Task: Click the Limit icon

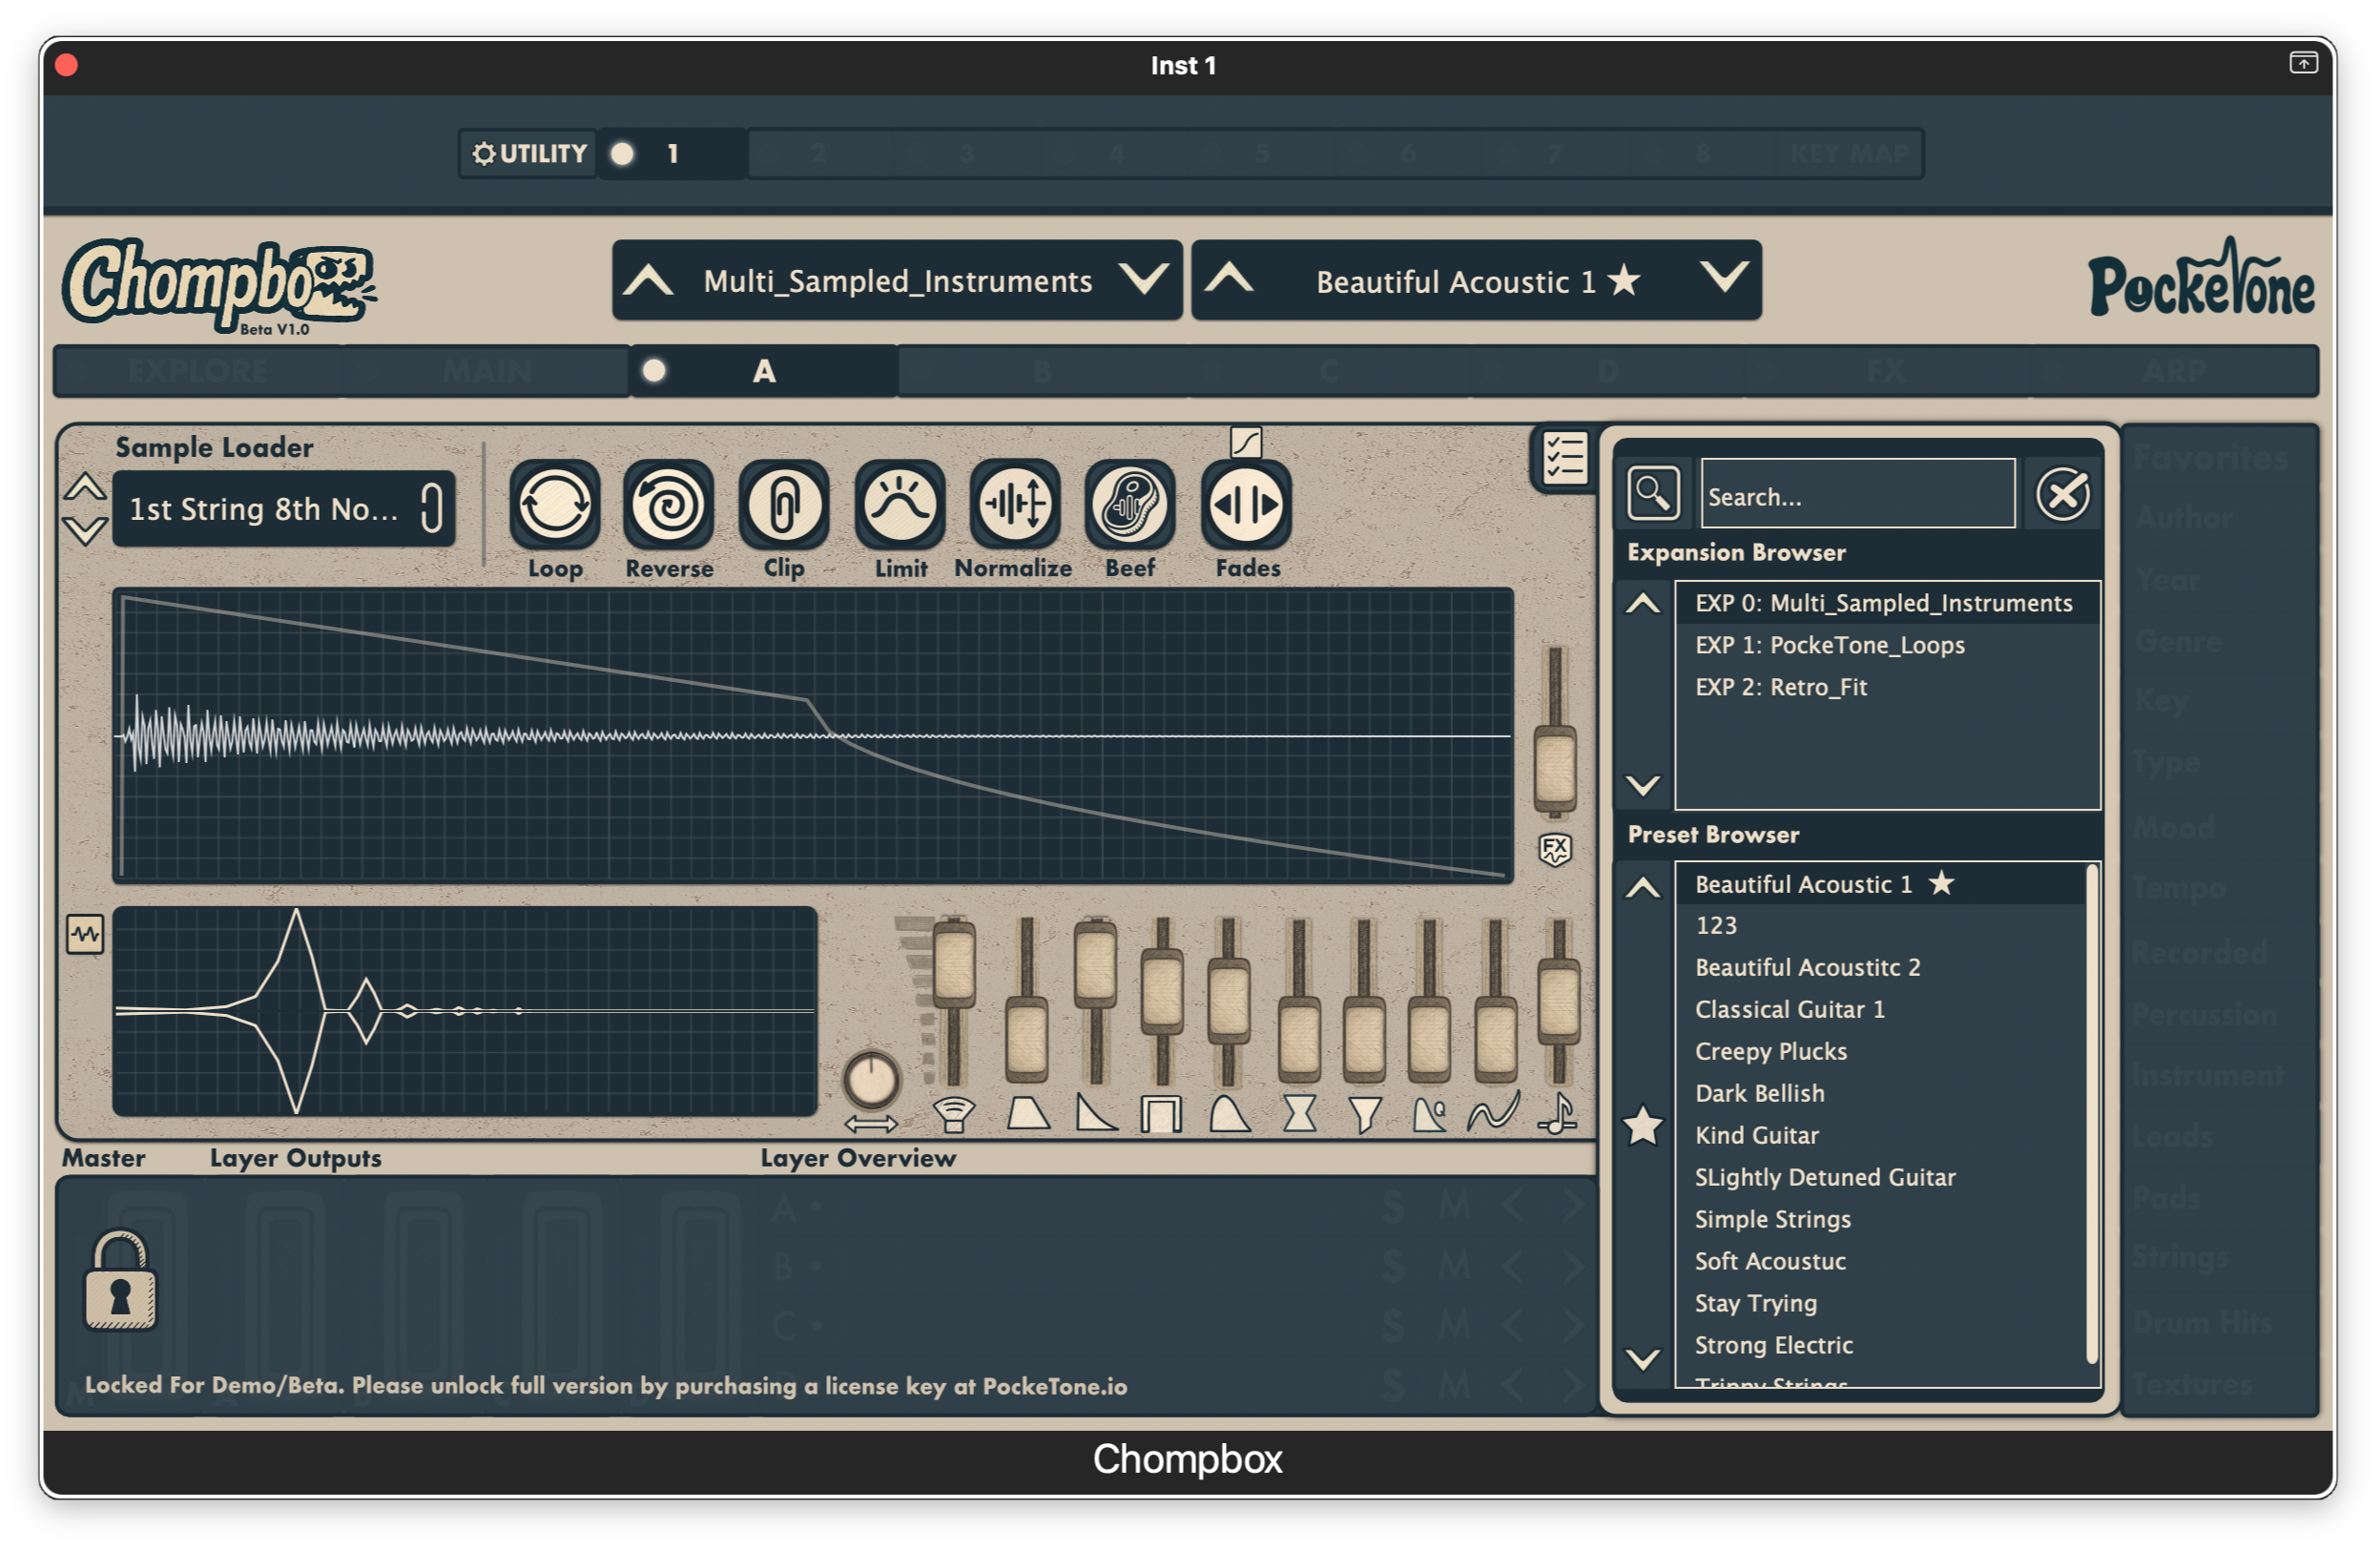Action: click(x=900, y=504)
